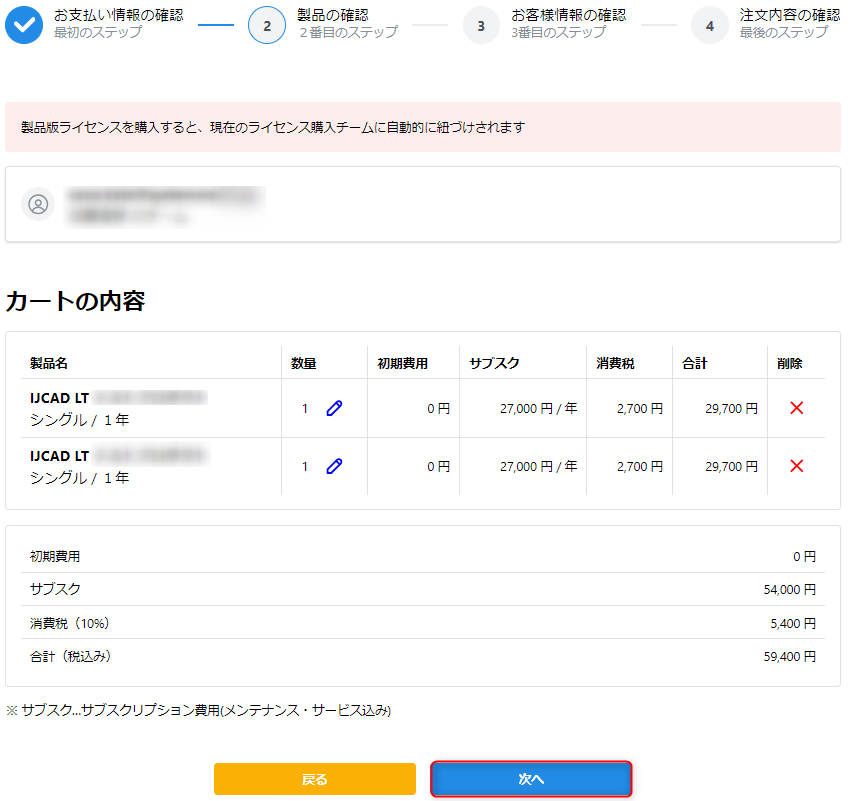Click the カートの内容 heading
The height and width of the screenshot is (801, 850).
75,301
